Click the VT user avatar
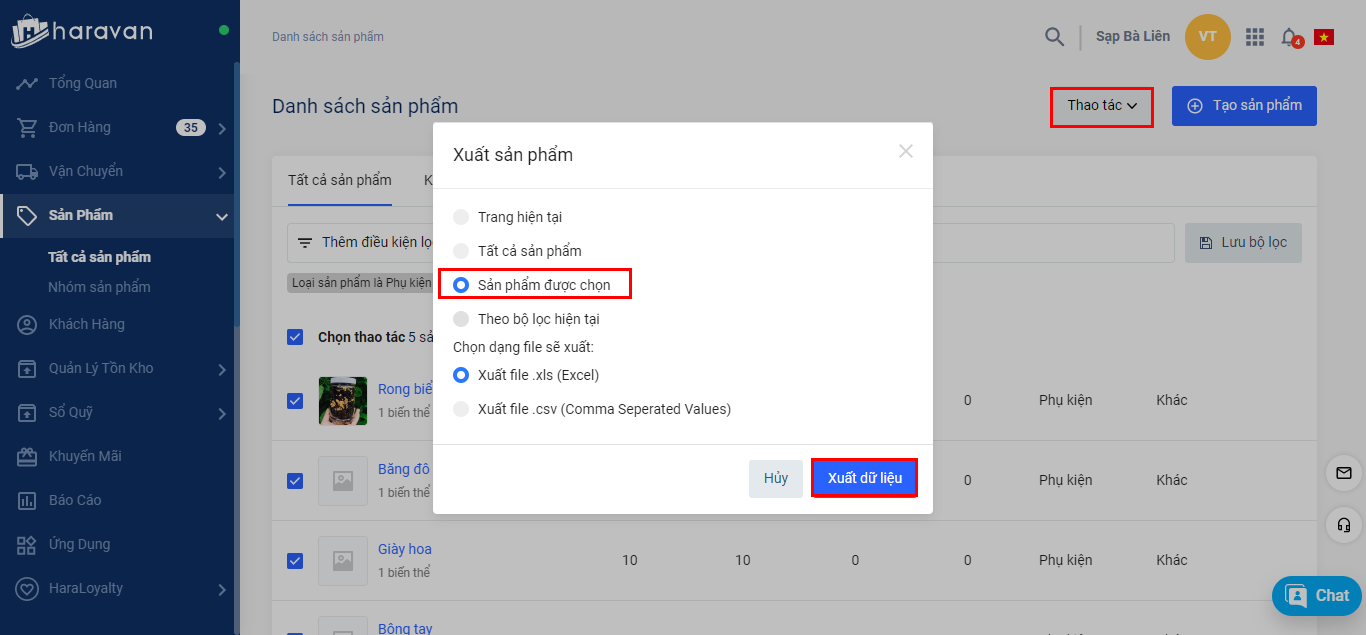This screenshot has width=1366, height=635. coord(1207,37)
